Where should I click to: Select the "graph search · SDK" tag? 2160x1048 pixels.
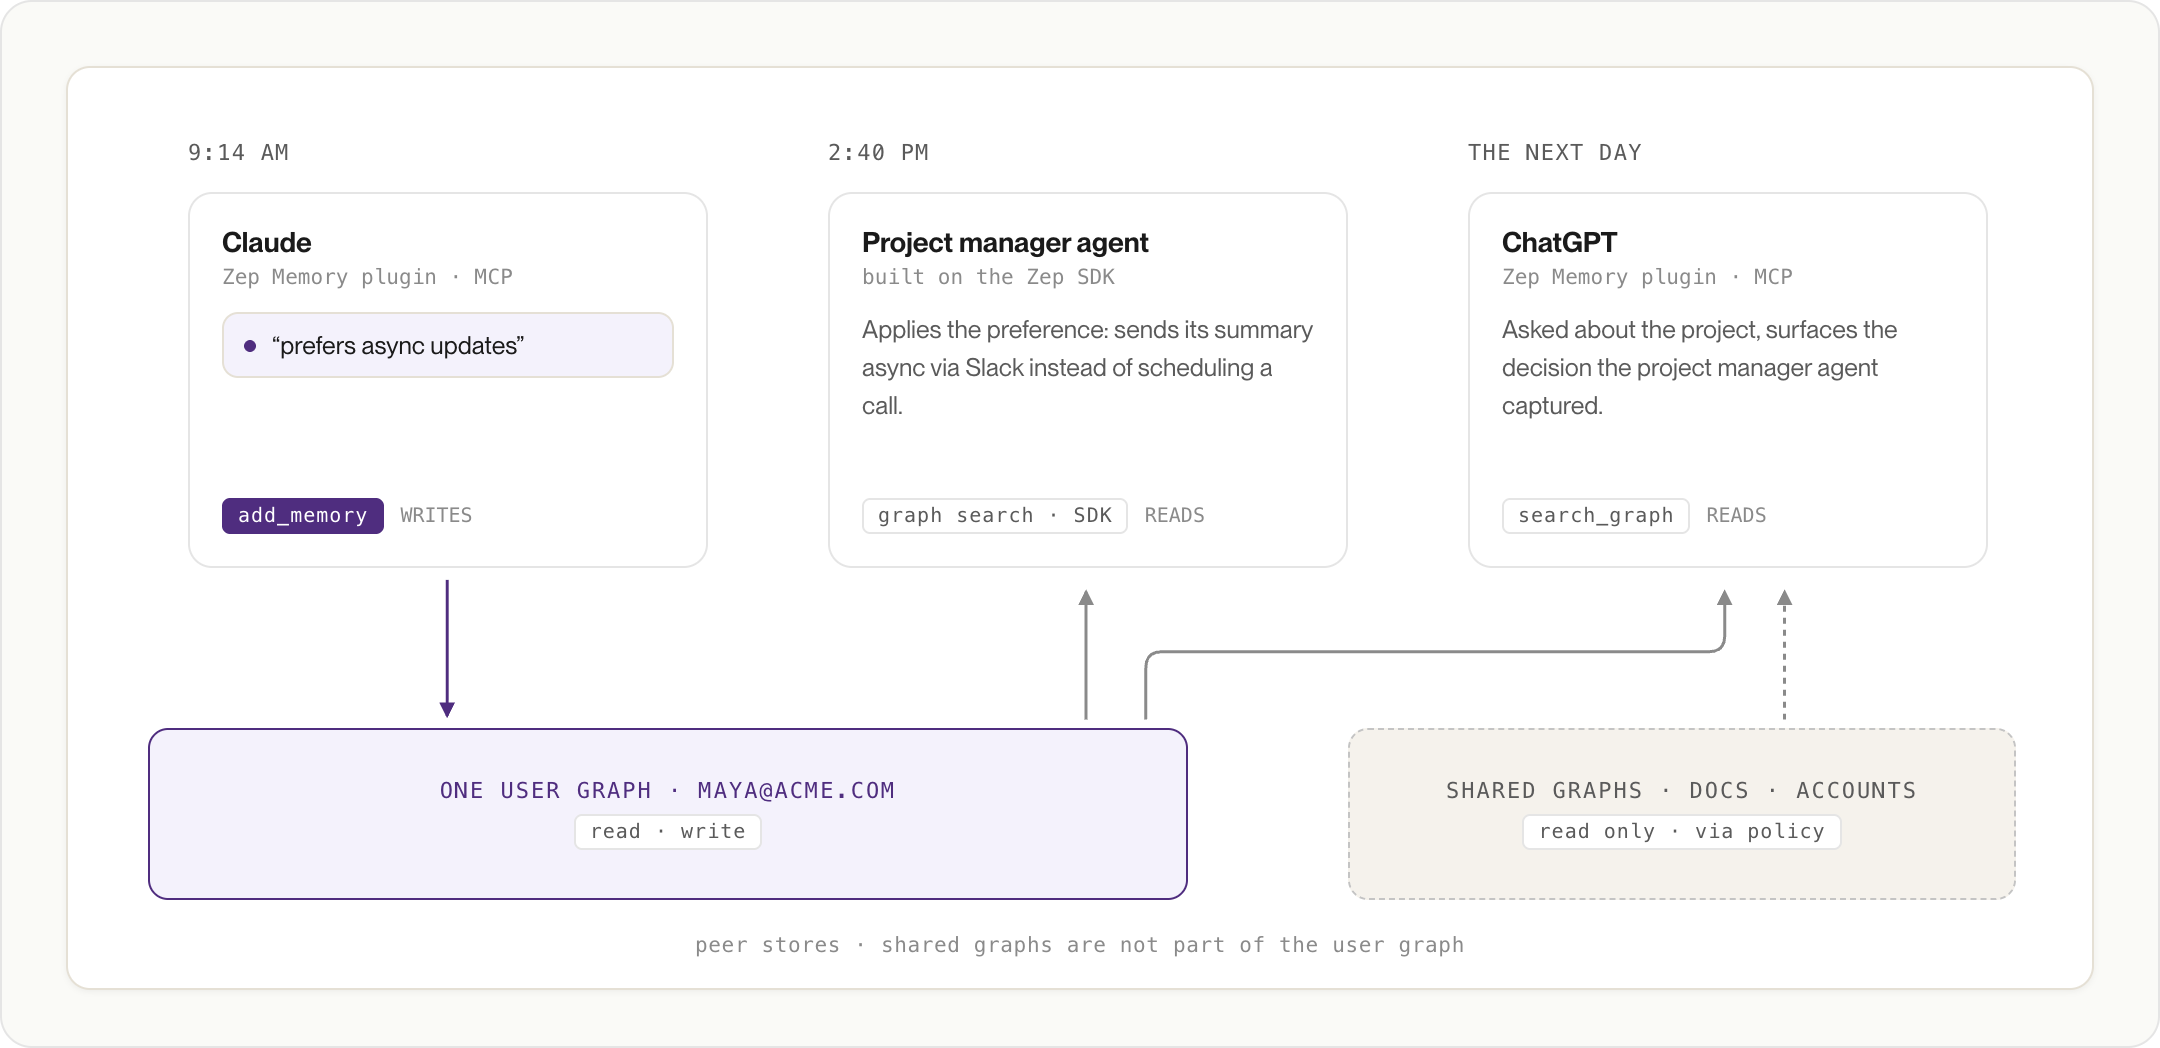(x=995, y=516)
